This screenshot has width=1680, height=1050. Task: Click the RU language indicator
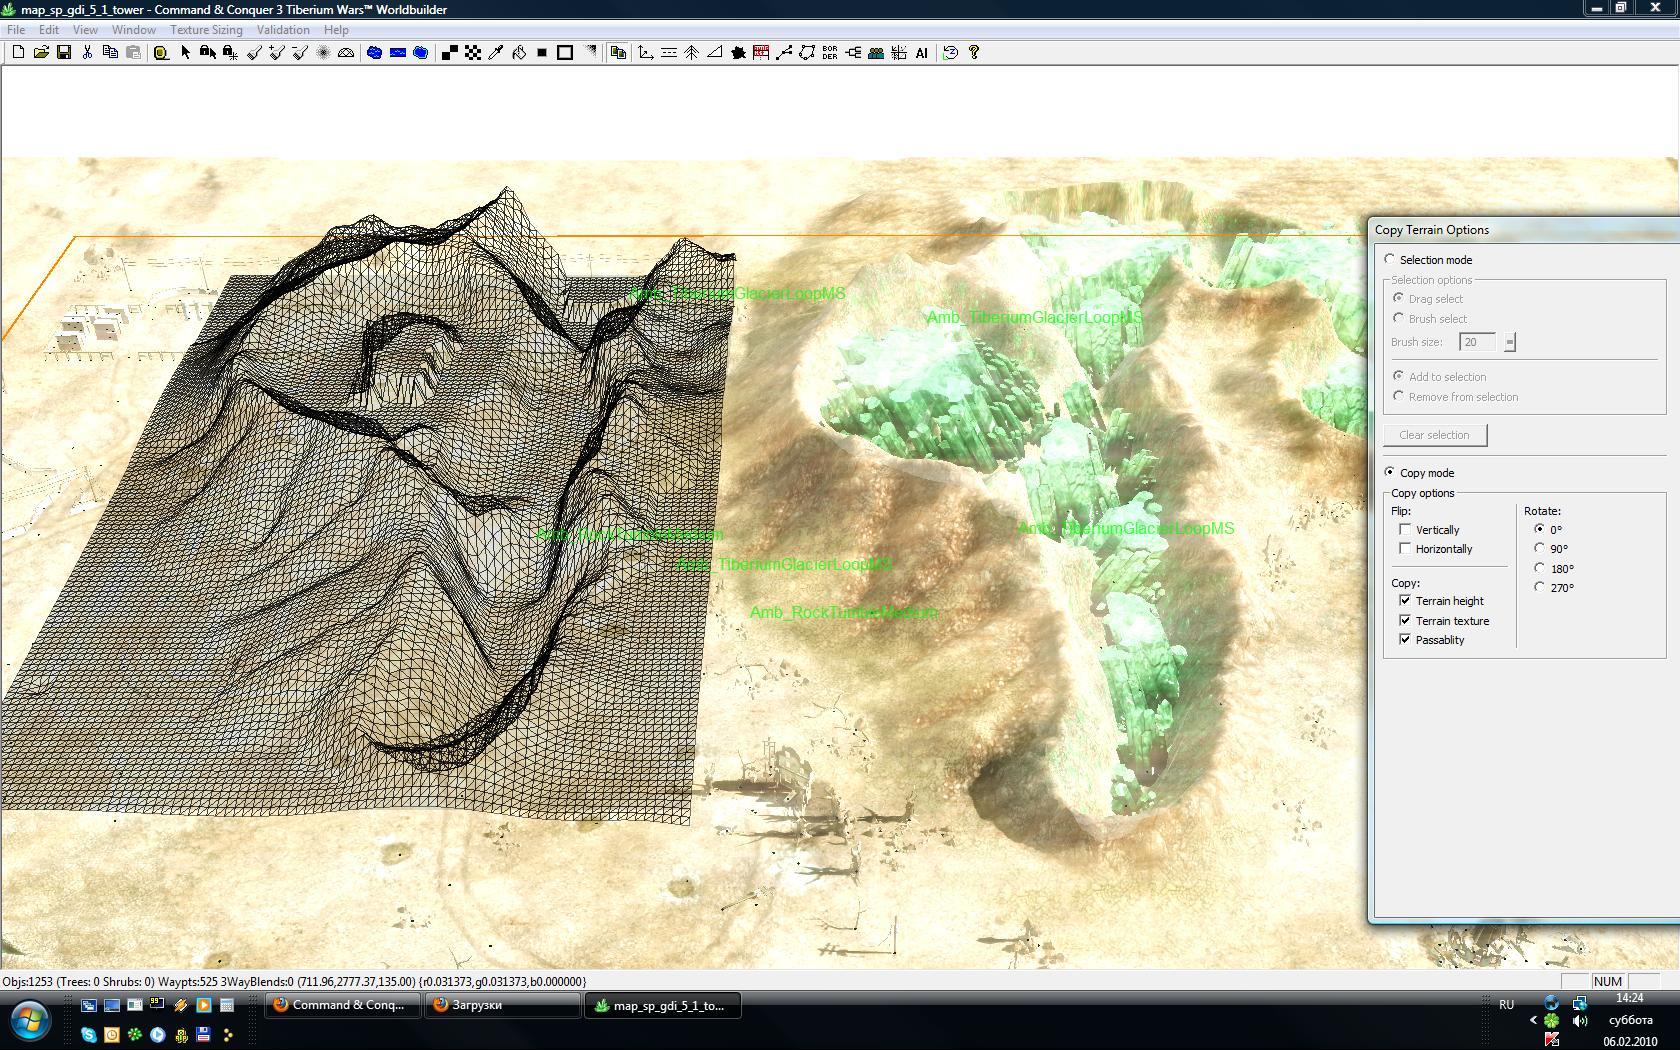pyautogui.click(x=1506, y=1005)
